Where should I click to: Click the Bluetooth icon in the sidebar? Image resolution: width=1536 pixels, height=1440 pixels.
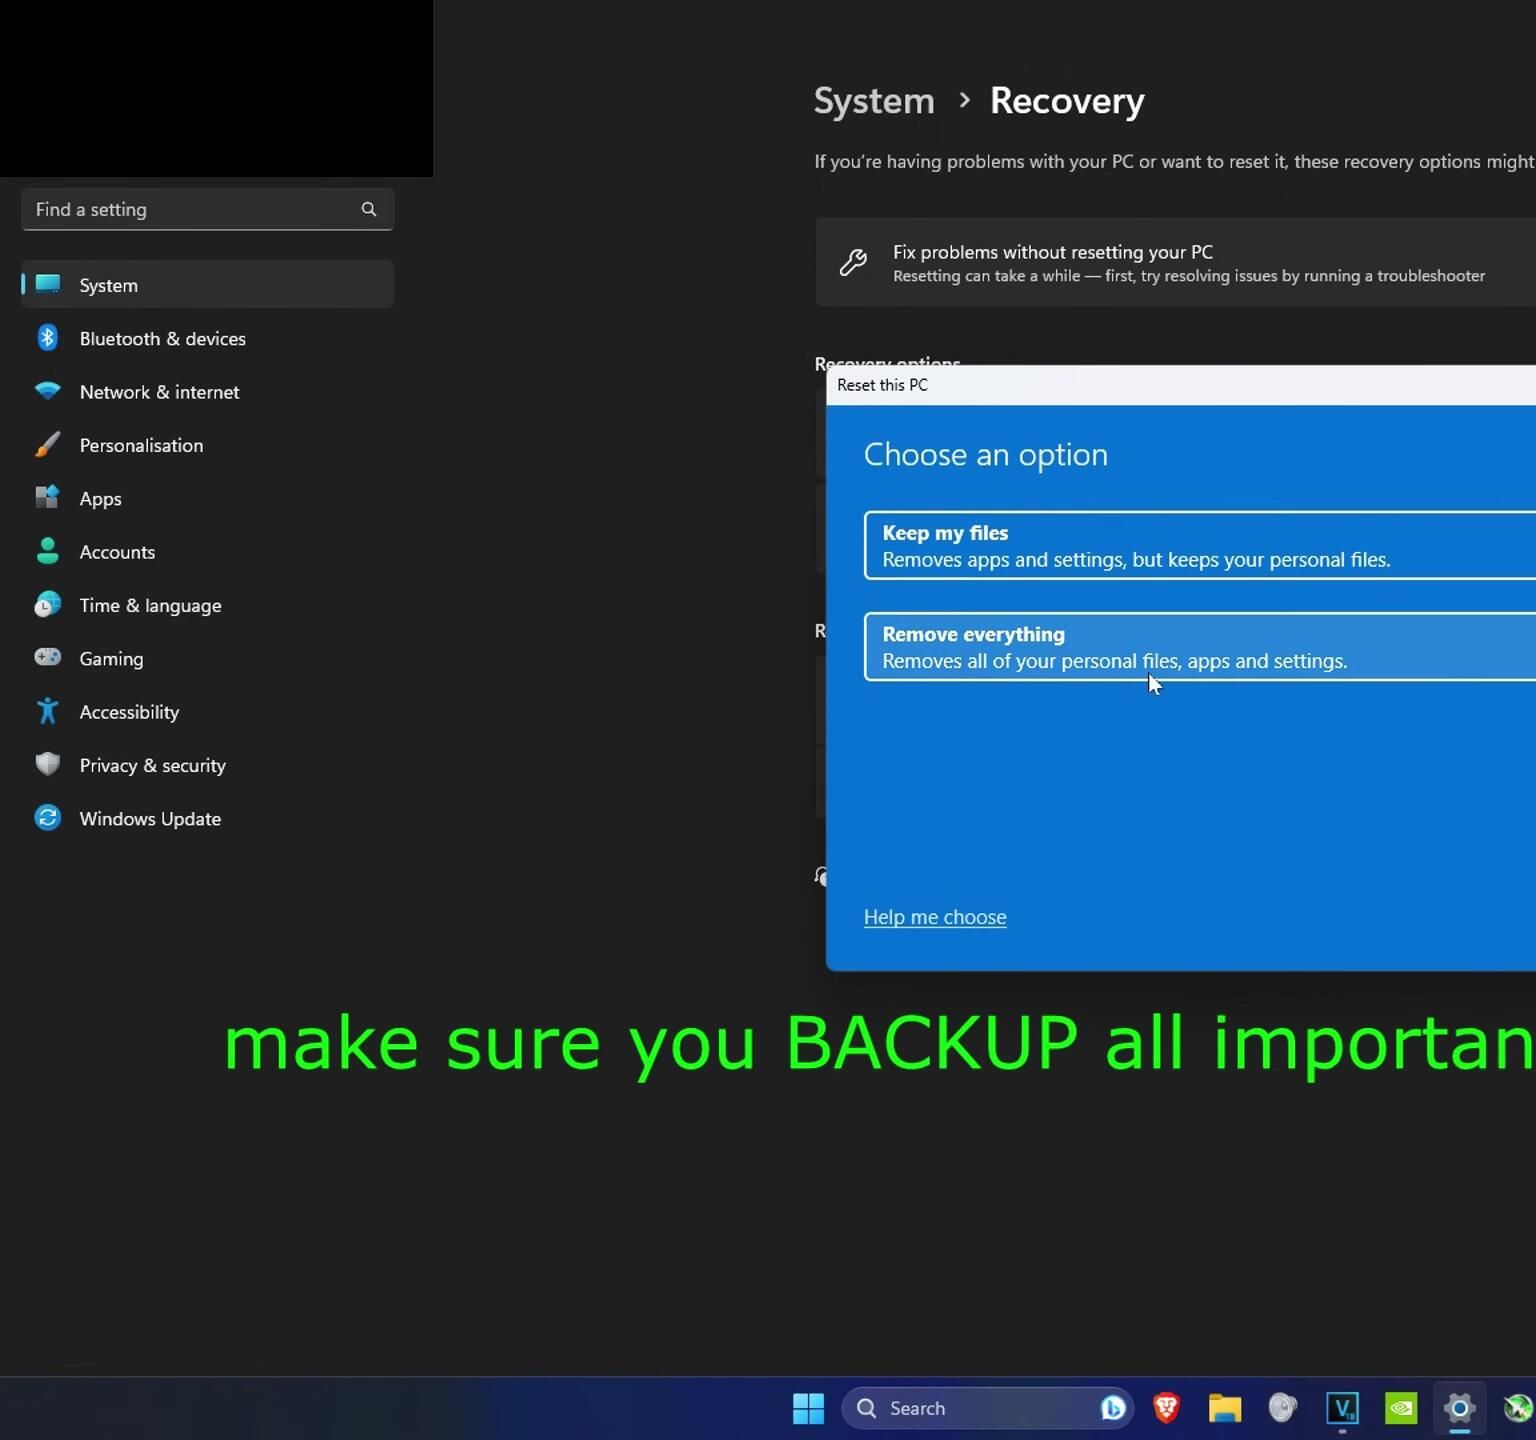click(48, 338)
